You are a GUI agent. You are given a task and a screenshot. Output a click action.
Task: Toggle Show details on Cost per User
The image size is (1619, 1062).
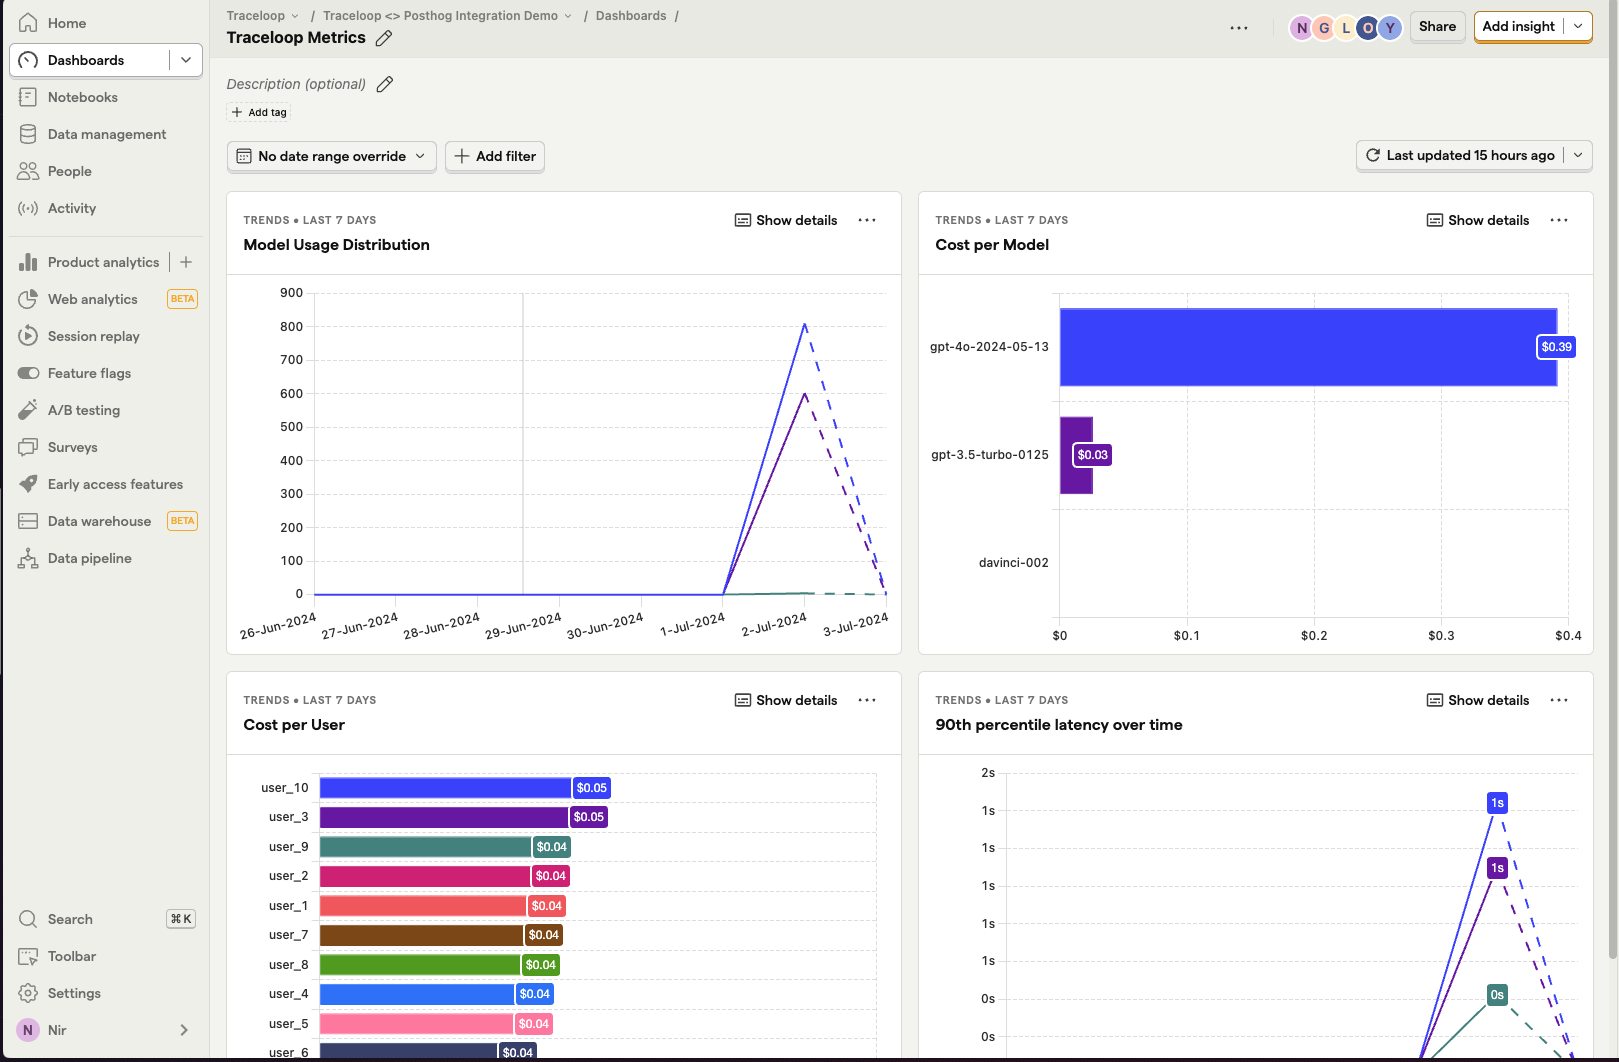click(x=786, y=700)
